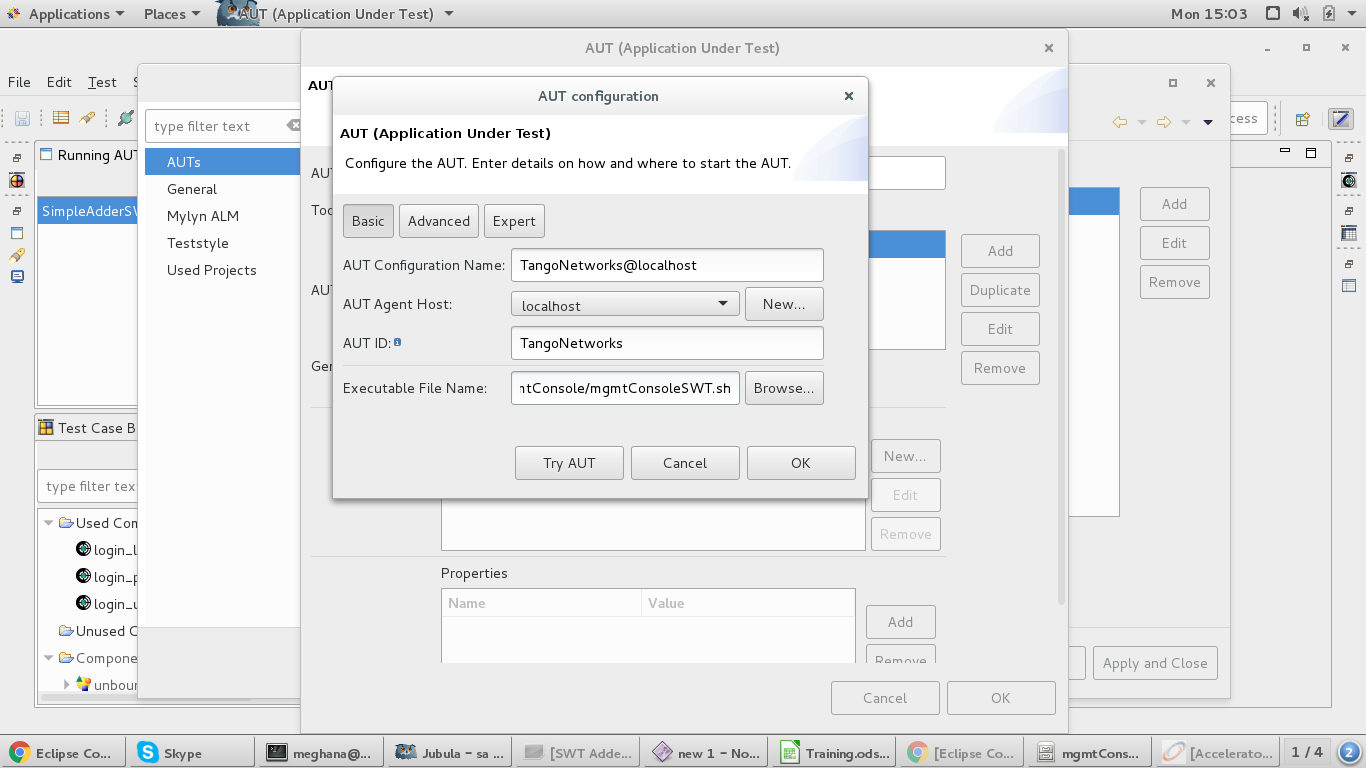1366x768 pixels.
Task: Click the info icon beside AUT ID
Action: (x=397, y=342)
